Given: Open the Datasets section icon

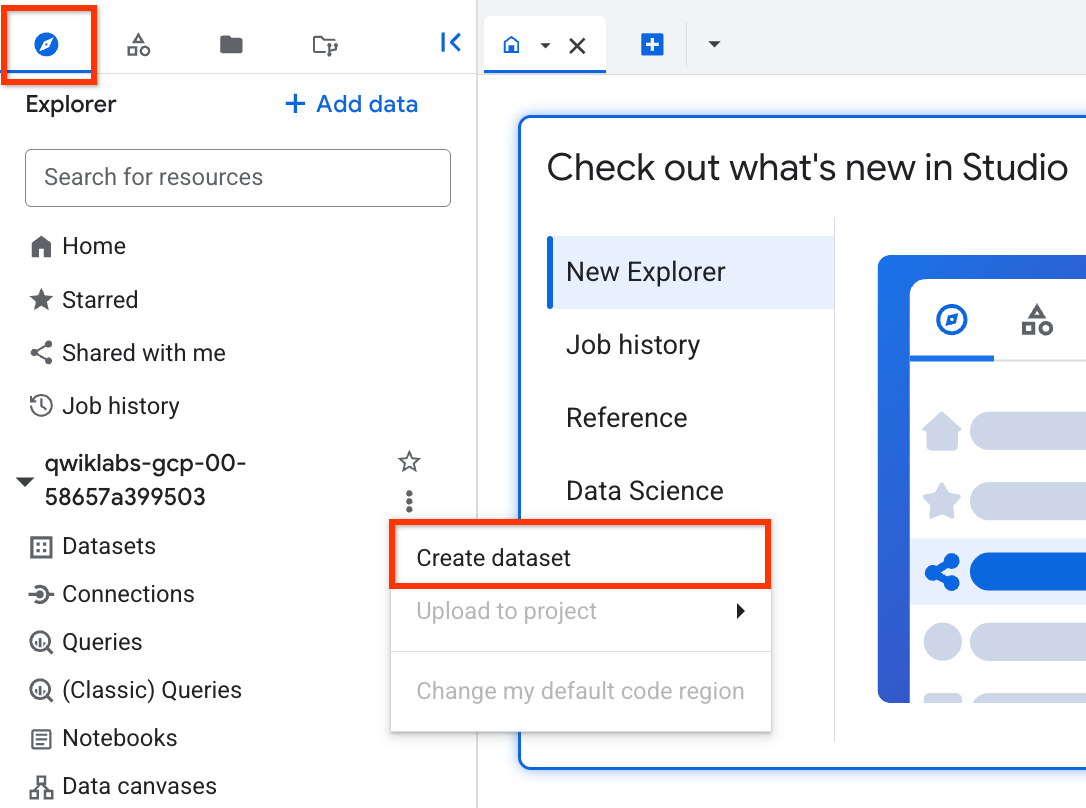Looking at the screenshot, I should [x=109, y=546].
